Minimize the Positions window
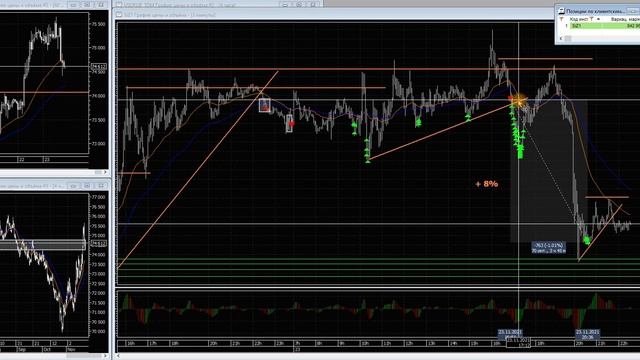 [634, 11]
